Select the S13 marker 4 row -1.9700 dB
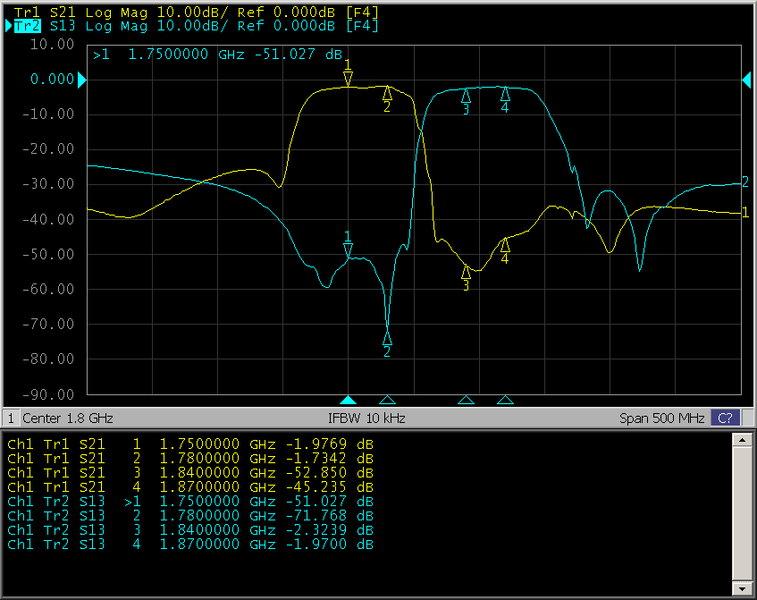The width and height of the screenshot is (757, 600). click(x=191, y=544)
